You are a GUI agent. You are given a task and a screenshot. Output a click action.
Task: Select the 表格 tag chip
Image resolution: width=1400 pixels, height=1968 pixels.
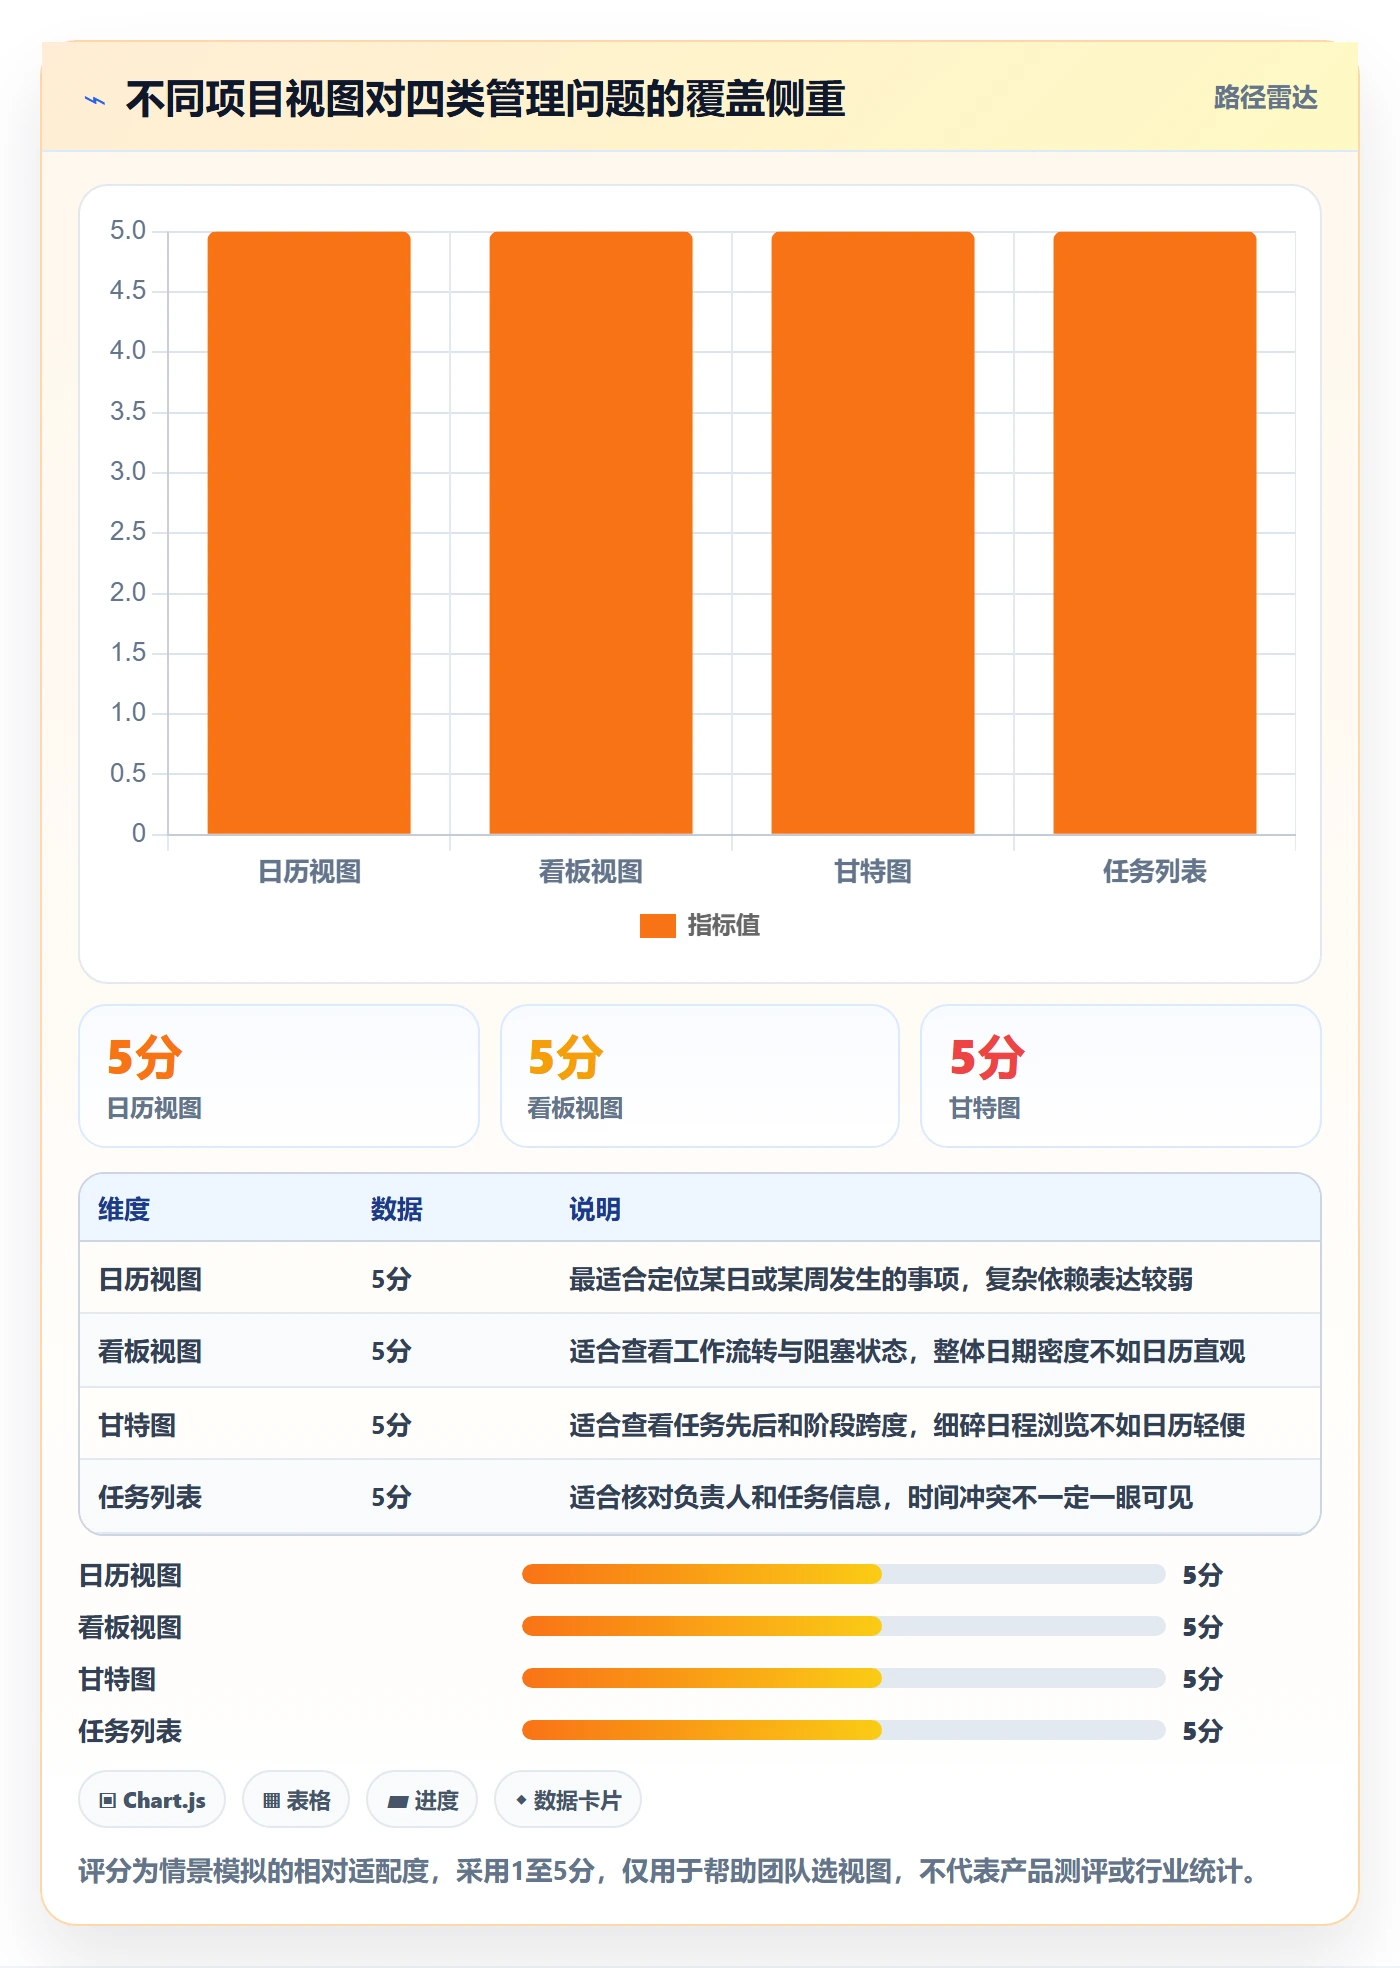coord(296,1801)
